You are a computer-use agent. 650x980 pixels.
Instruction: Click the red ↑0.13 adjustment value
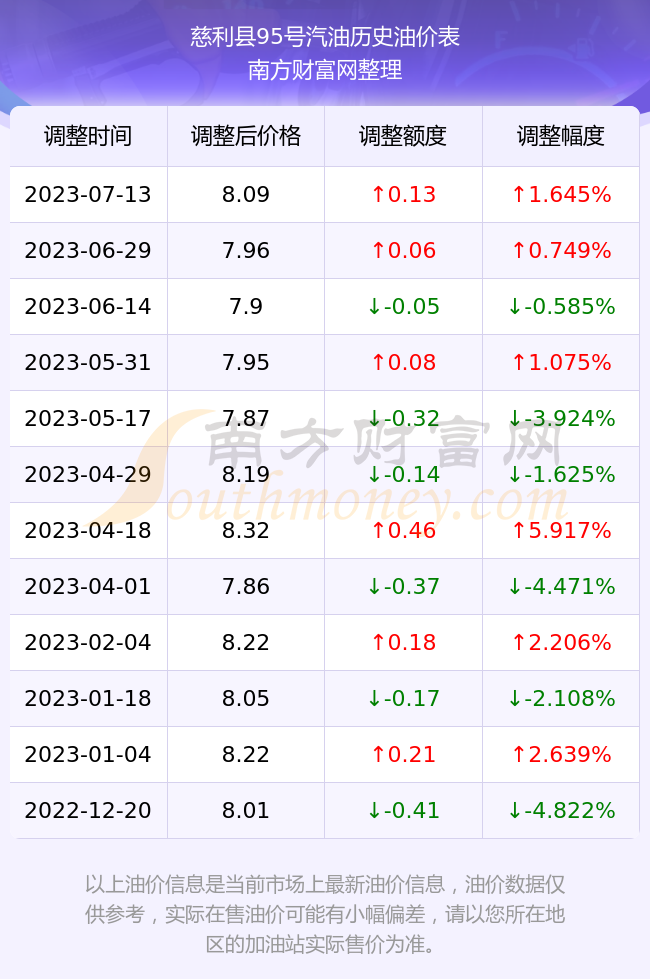point(403,194)
